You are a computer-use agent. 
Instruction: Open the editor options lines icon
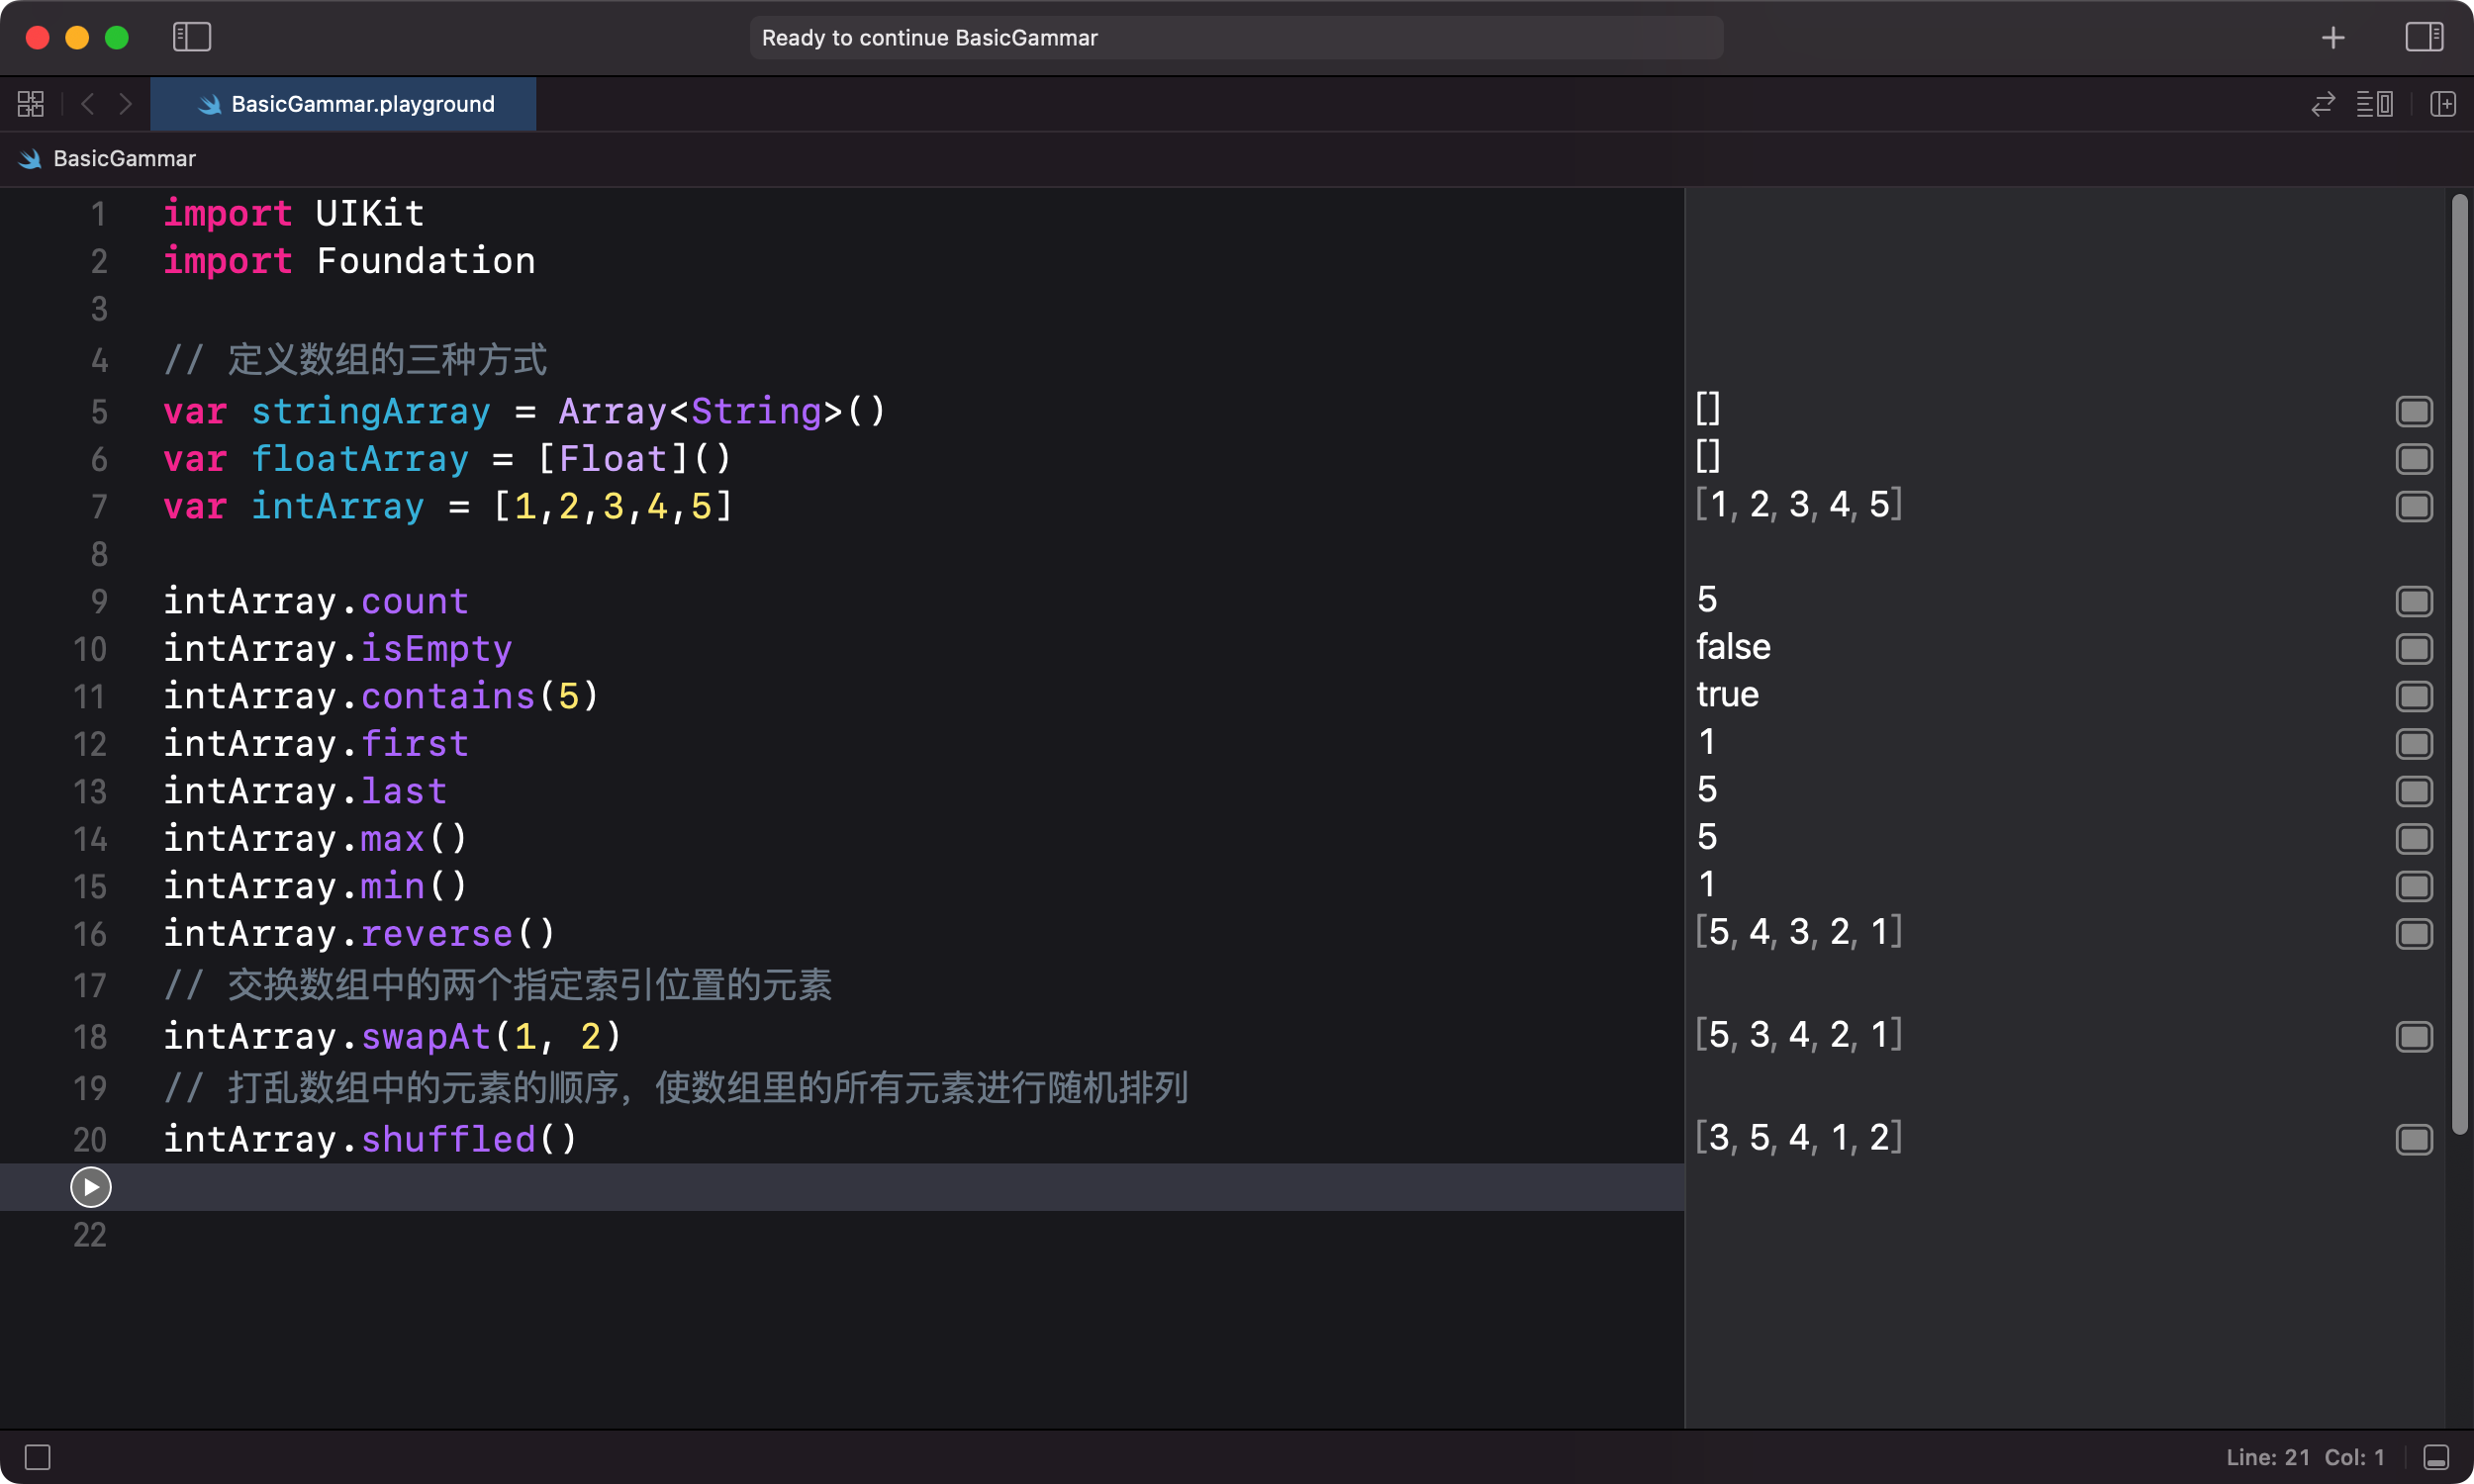(x=2374, y=104)
